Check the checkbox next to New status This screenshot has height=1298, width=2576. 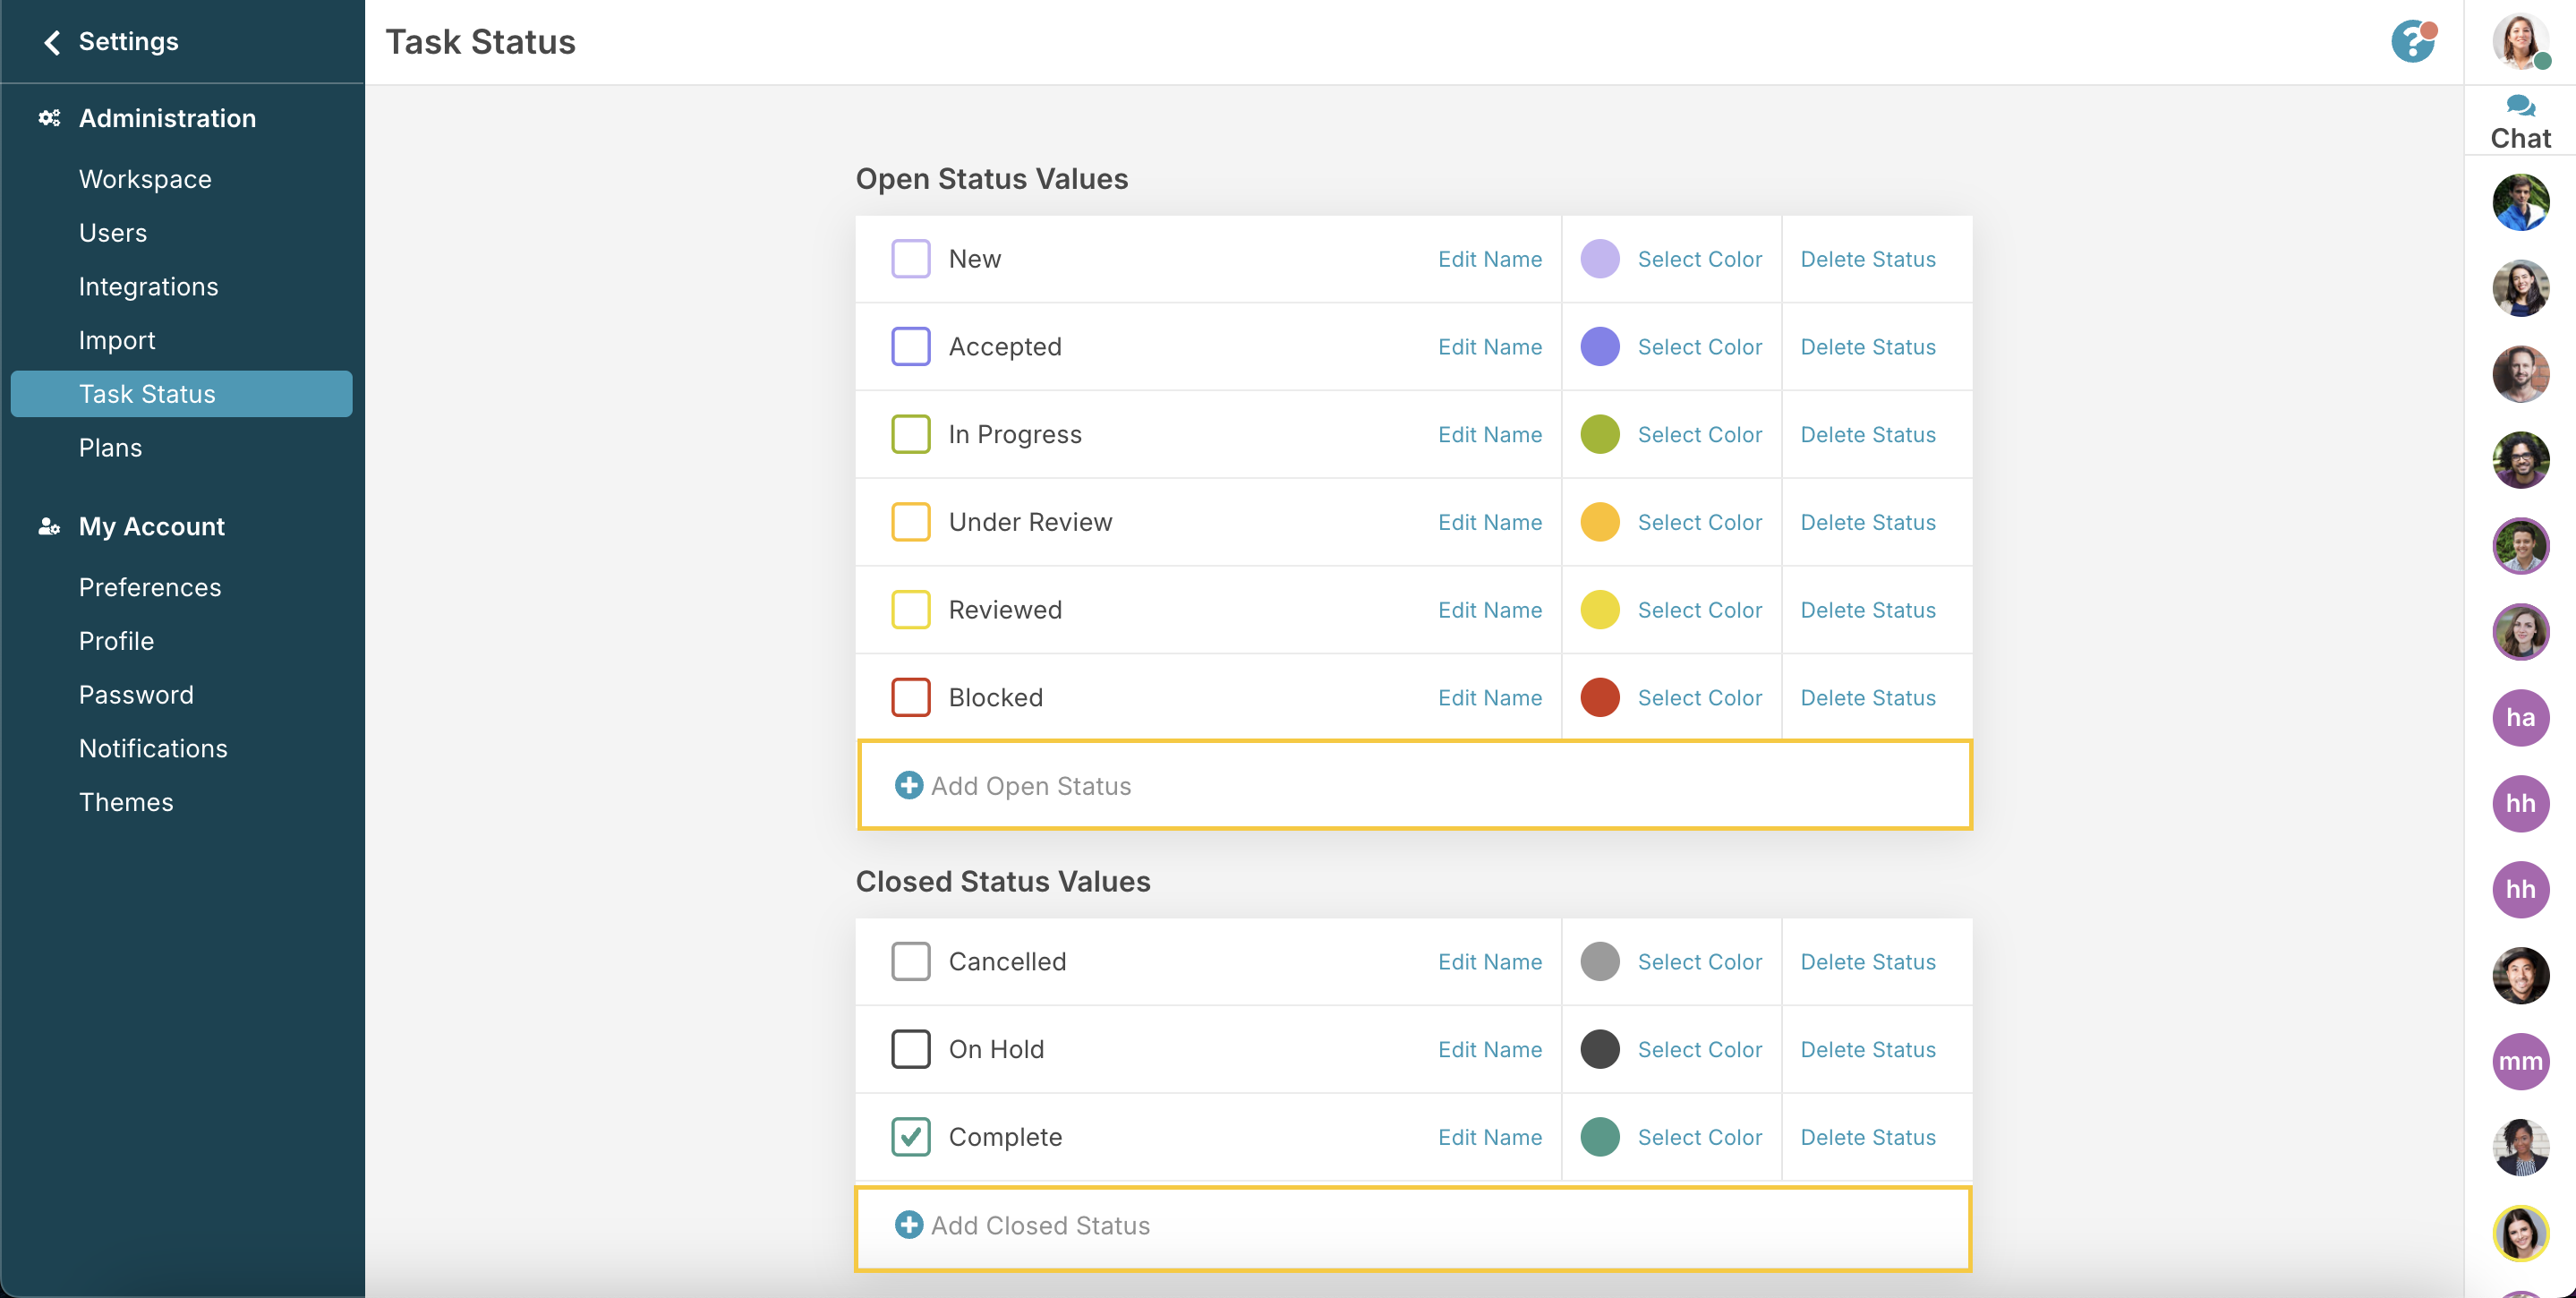911,257
